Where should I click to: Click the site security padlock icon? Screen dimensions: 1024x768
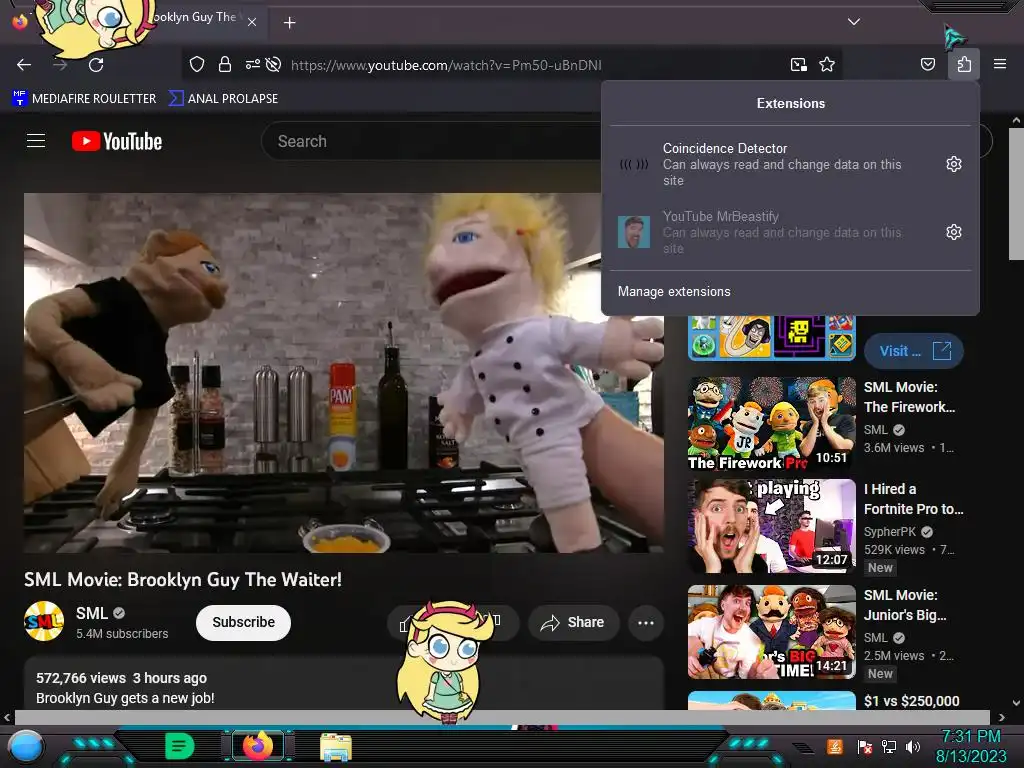point(225,64)
